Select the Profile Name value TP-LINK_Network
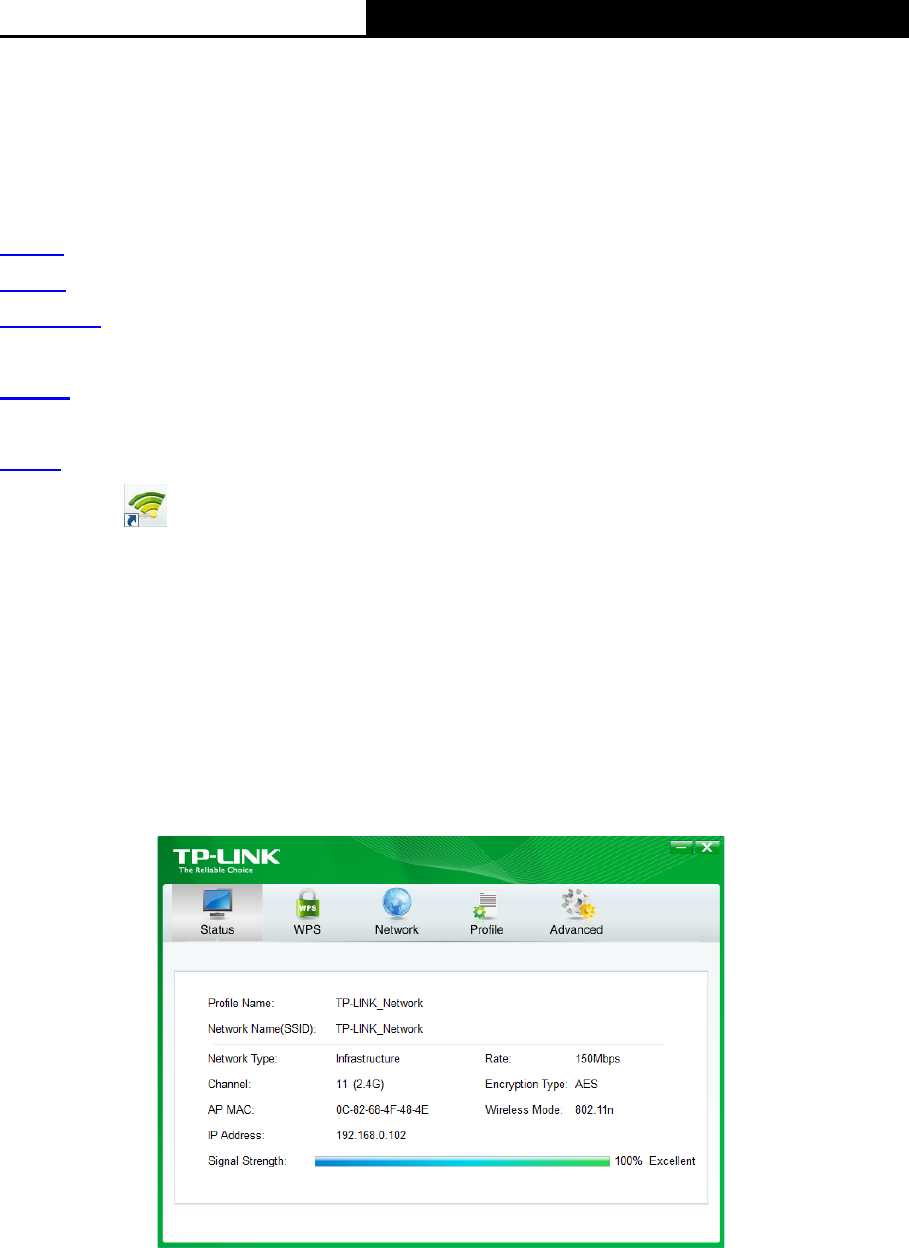Viewport: 909px width, 1248px height. coord(379,1003)
